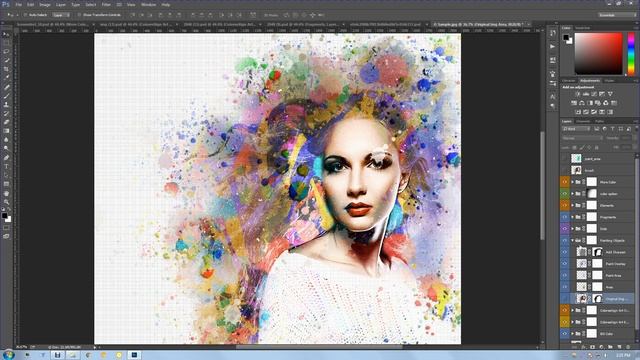Pick a shade in the red color field

[x=599, y=54]
